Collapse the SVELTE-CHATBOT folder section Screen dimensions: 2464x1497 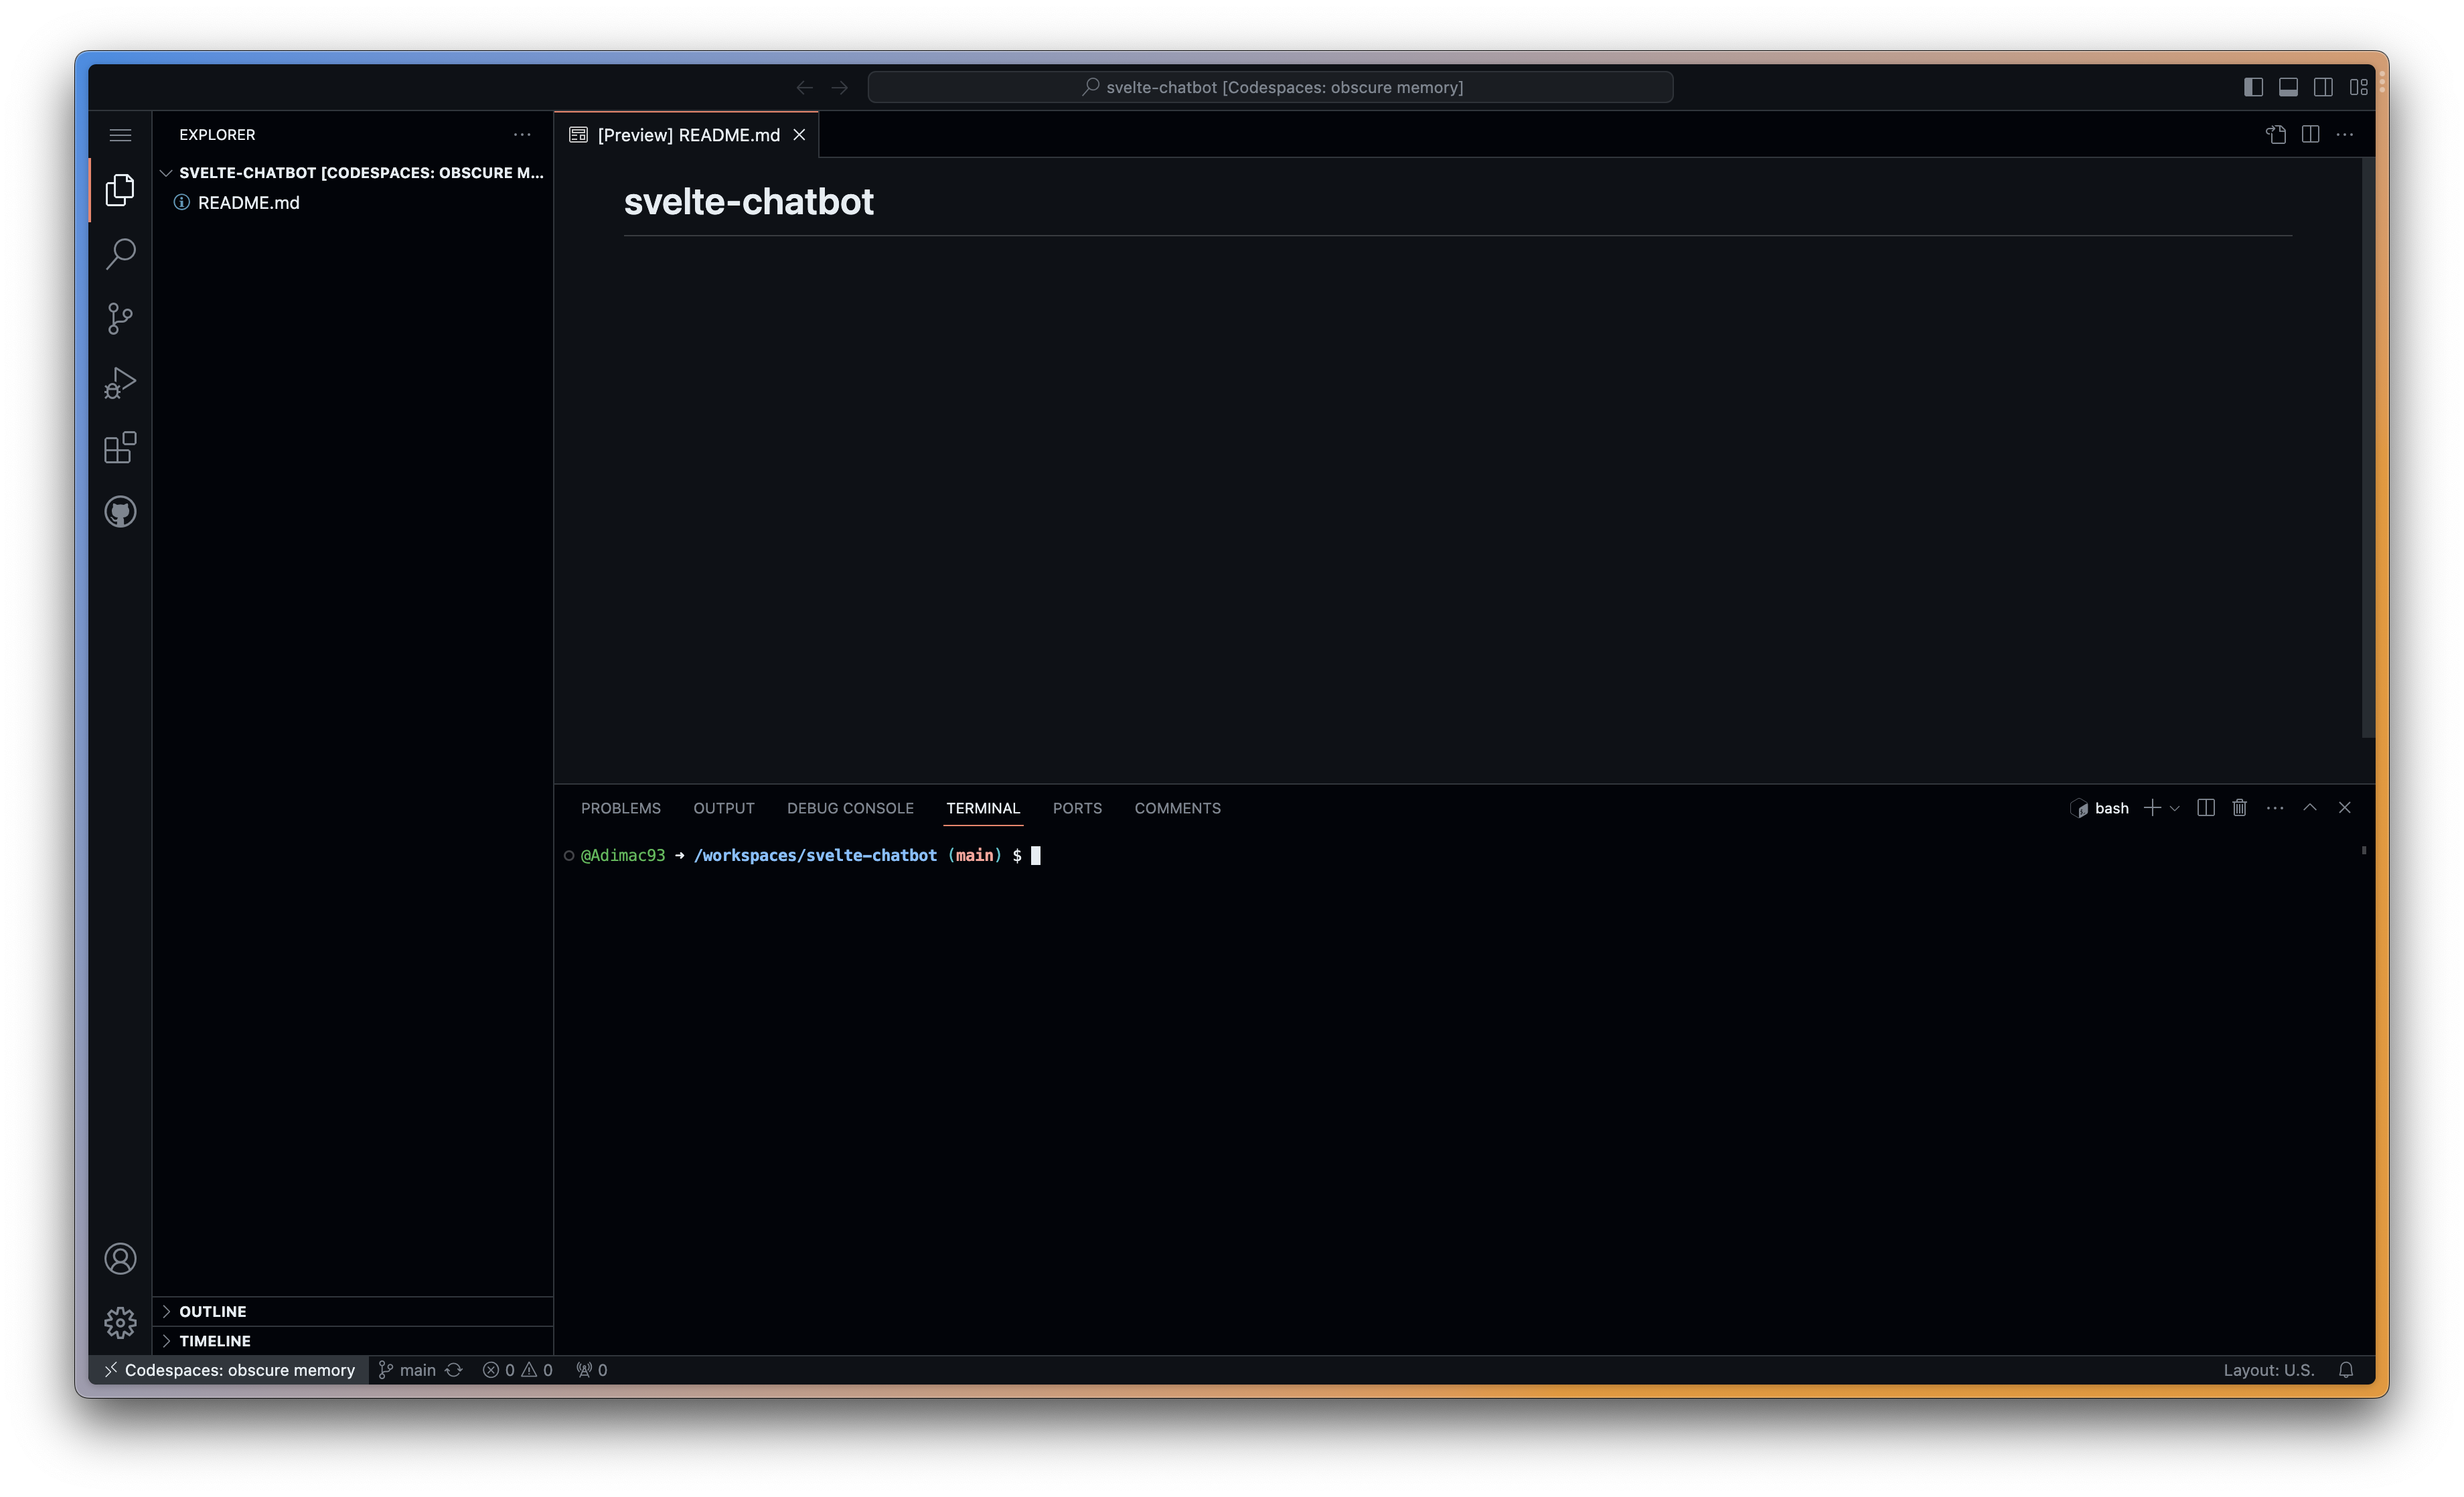click(x=353, y=173)
